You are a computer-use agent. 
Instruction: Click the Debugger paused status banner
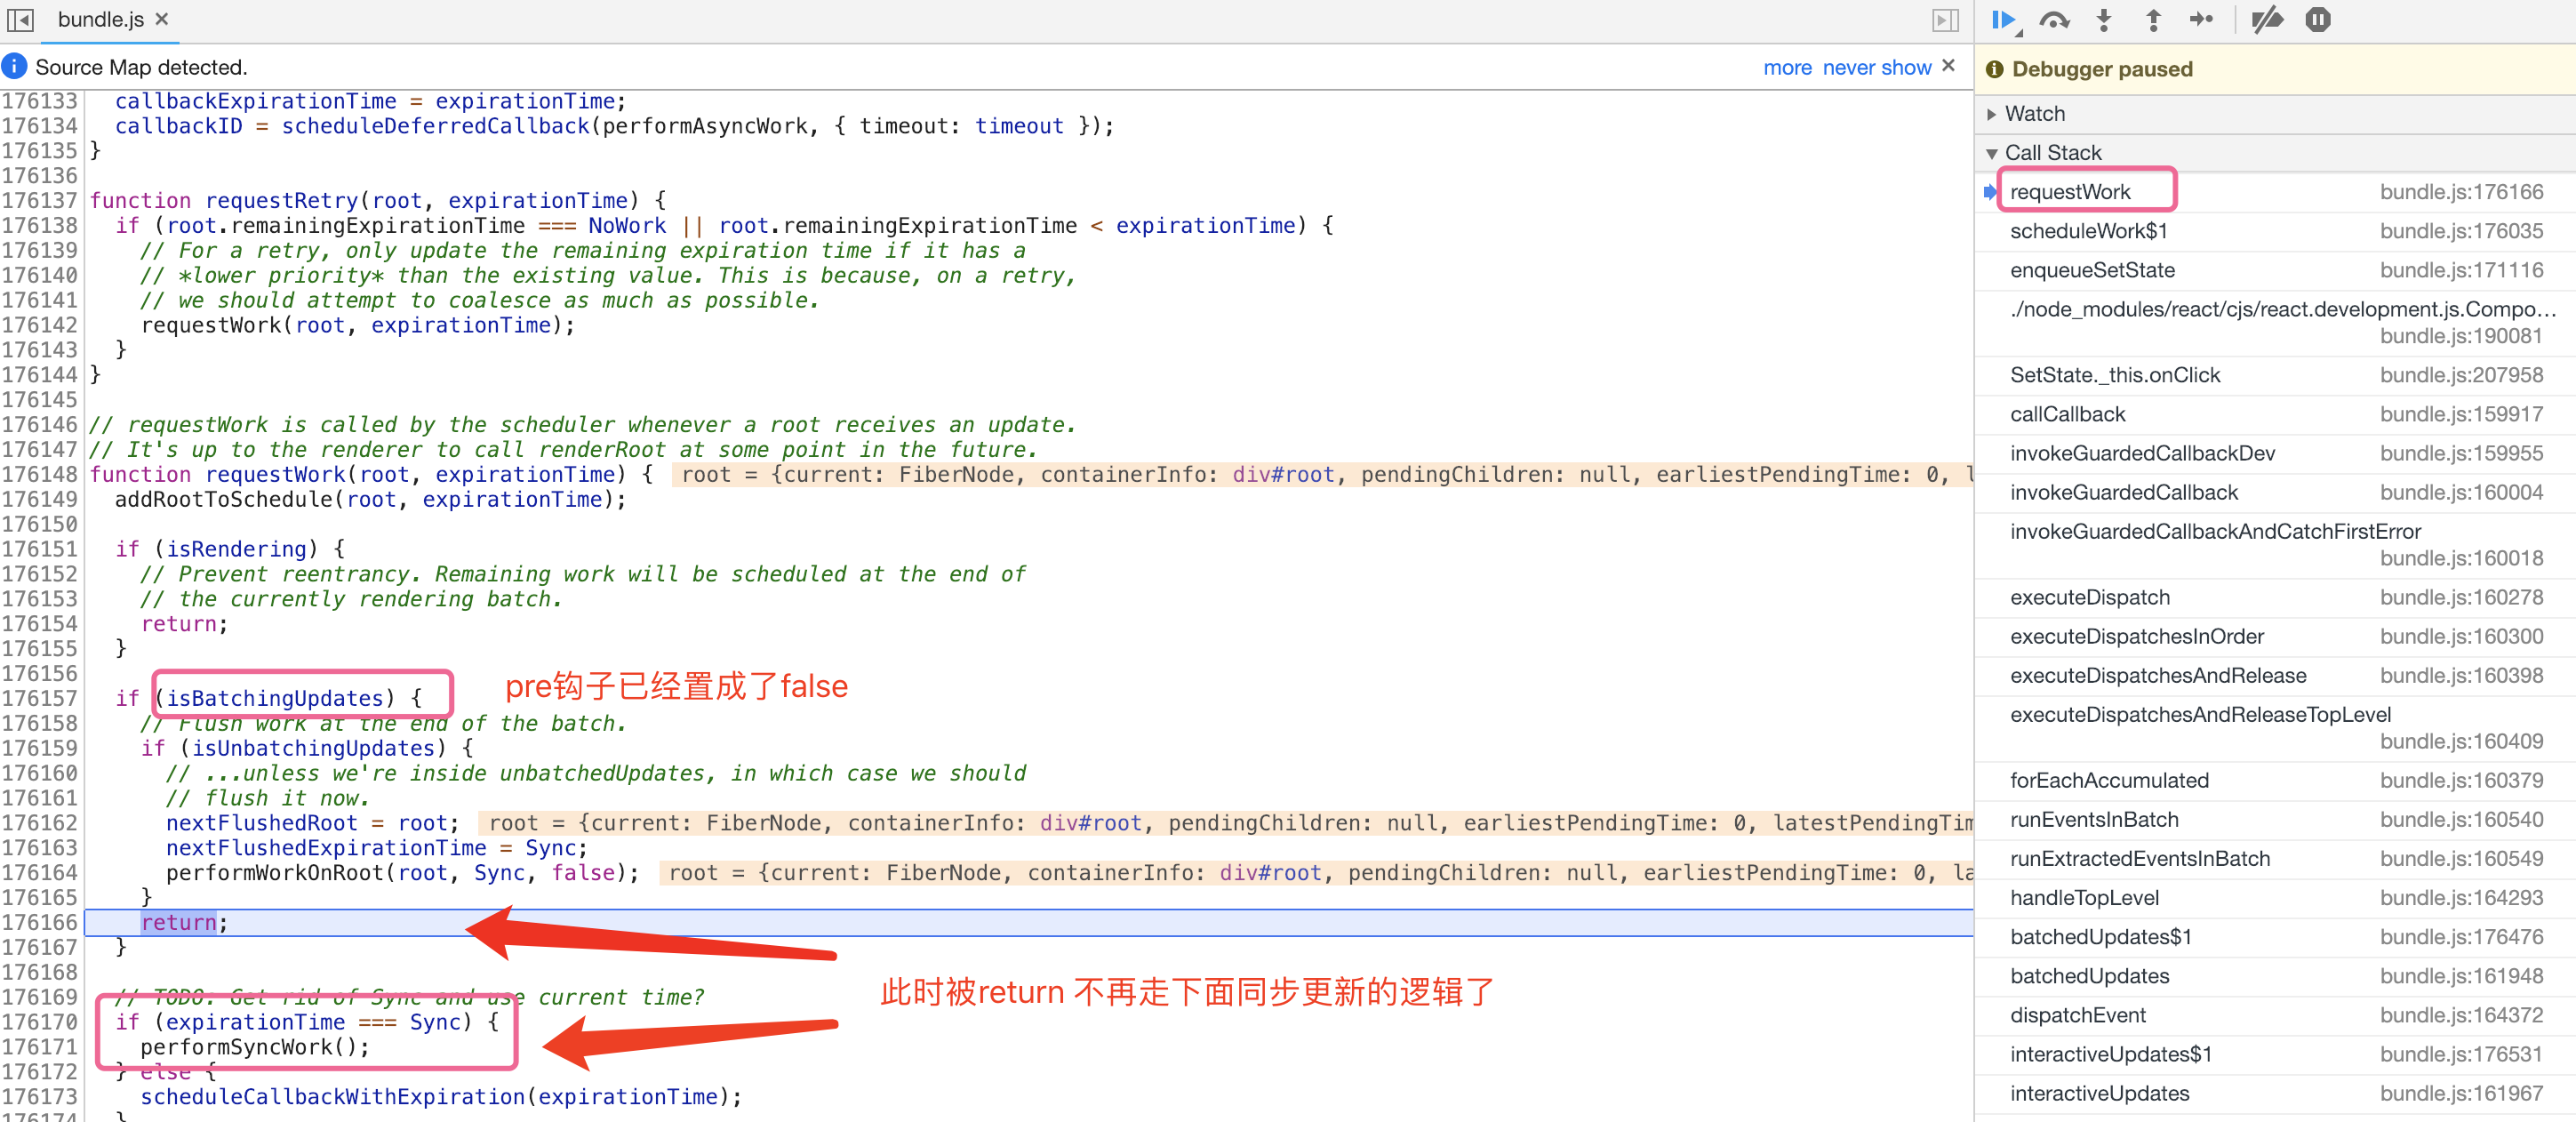pyautogui.click(x=2275, y=69)
